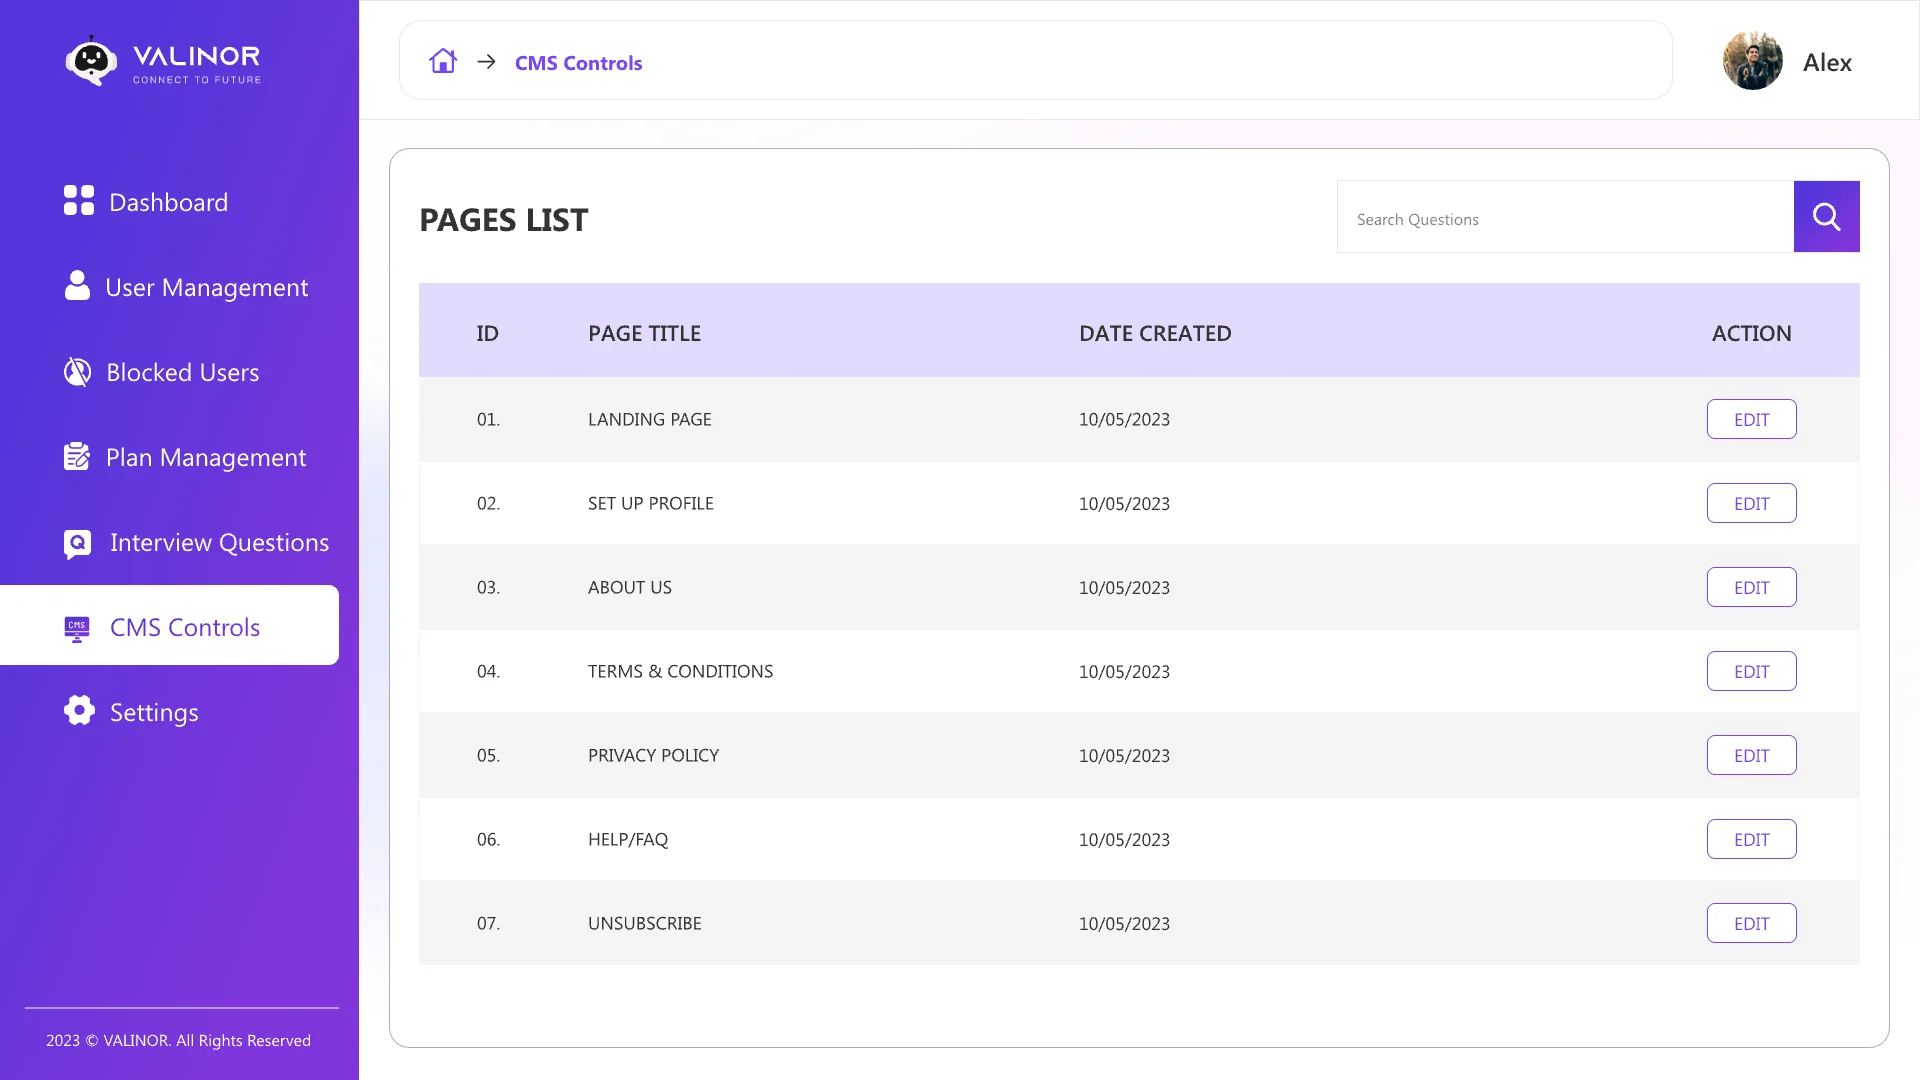1920x1080 pixels.
Task: Click the DATE CREATED column header
Action: pos(1155,333)
